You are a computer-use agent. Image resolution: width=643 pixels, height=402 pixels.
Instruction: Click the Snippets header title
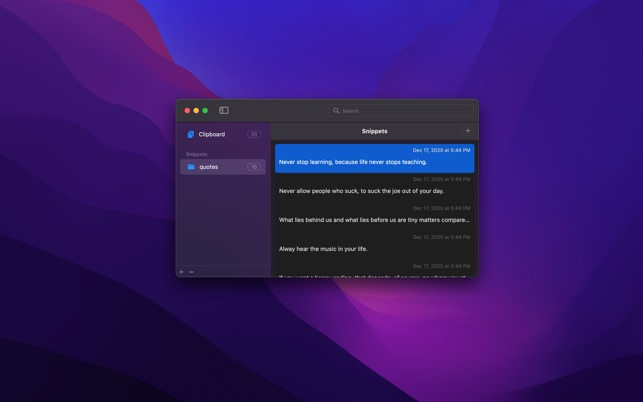(x=374, y=131)
